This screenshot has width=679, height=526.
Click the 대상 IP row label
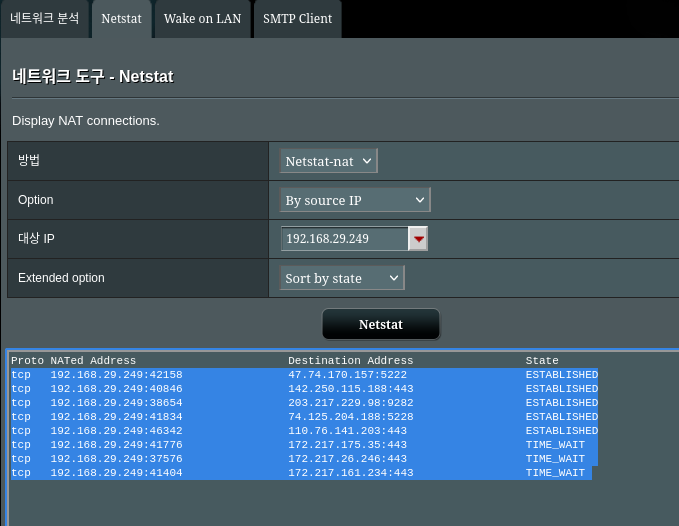36,239
